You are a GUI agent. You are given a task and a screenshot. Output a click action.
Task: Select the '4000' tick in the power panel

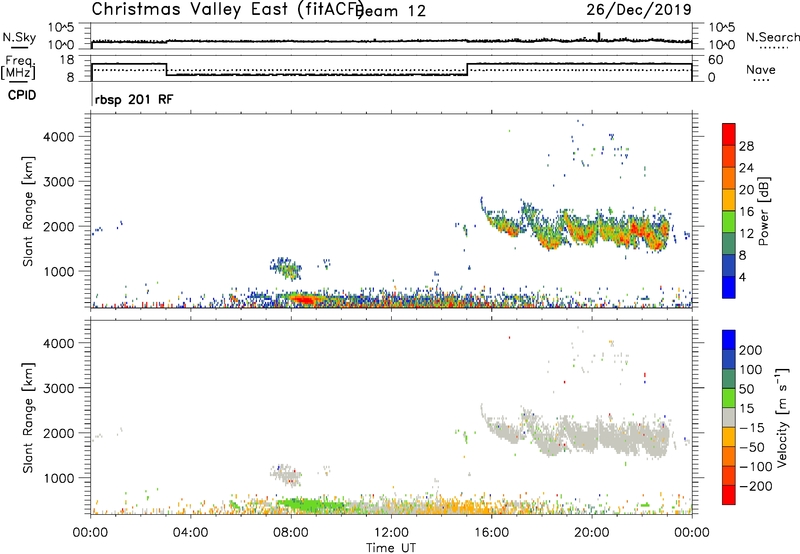point(59,137)
